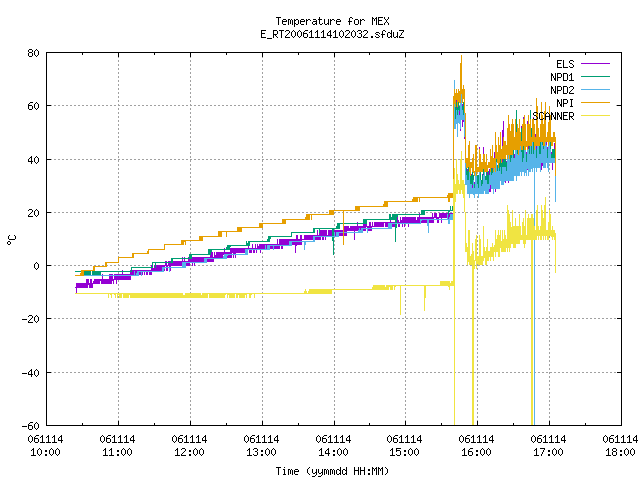Viewport: 640px width, 480px height.
Task: Click the x-axis label 061114 14:00
Action: coord(333,446)
